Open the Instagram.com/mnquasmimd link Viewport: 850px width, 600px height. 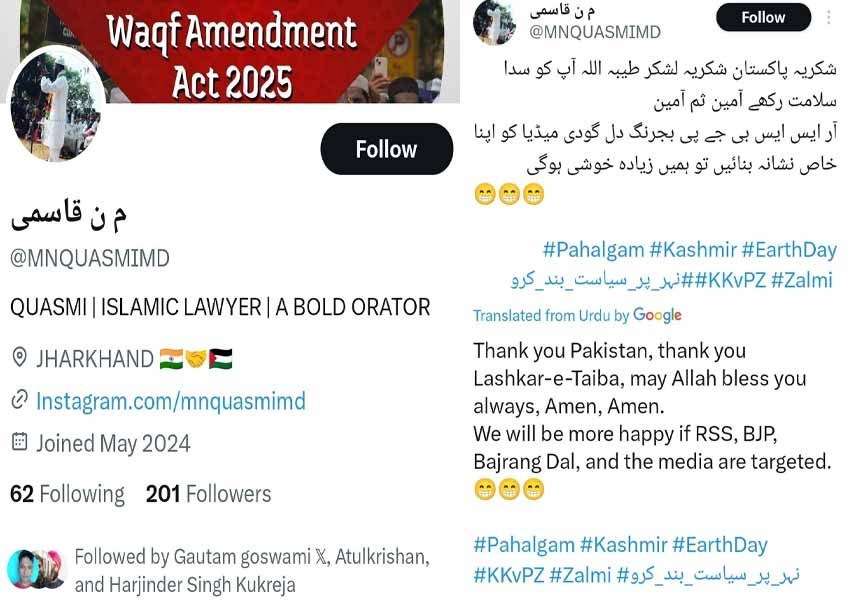tap(171, 401)
